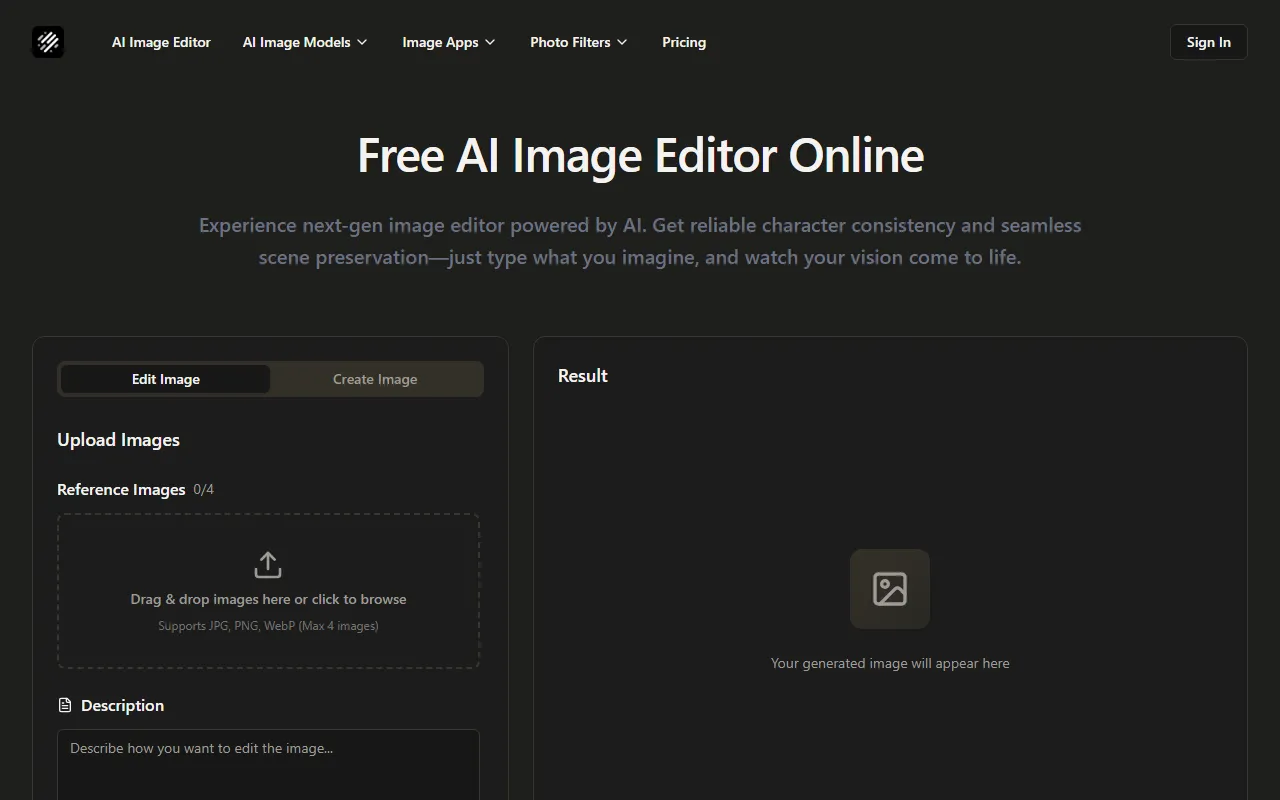Expand the AI Image Models chevron

coord(362,42)
